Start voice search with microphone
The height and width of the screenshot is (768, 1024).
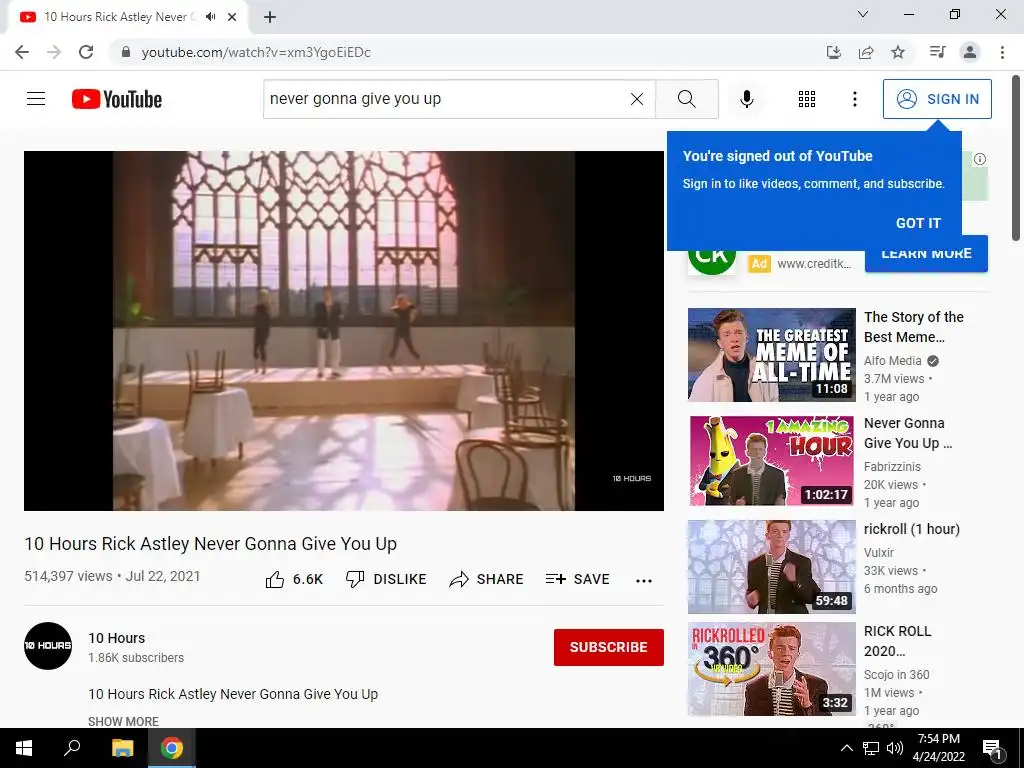coord(747,99)
